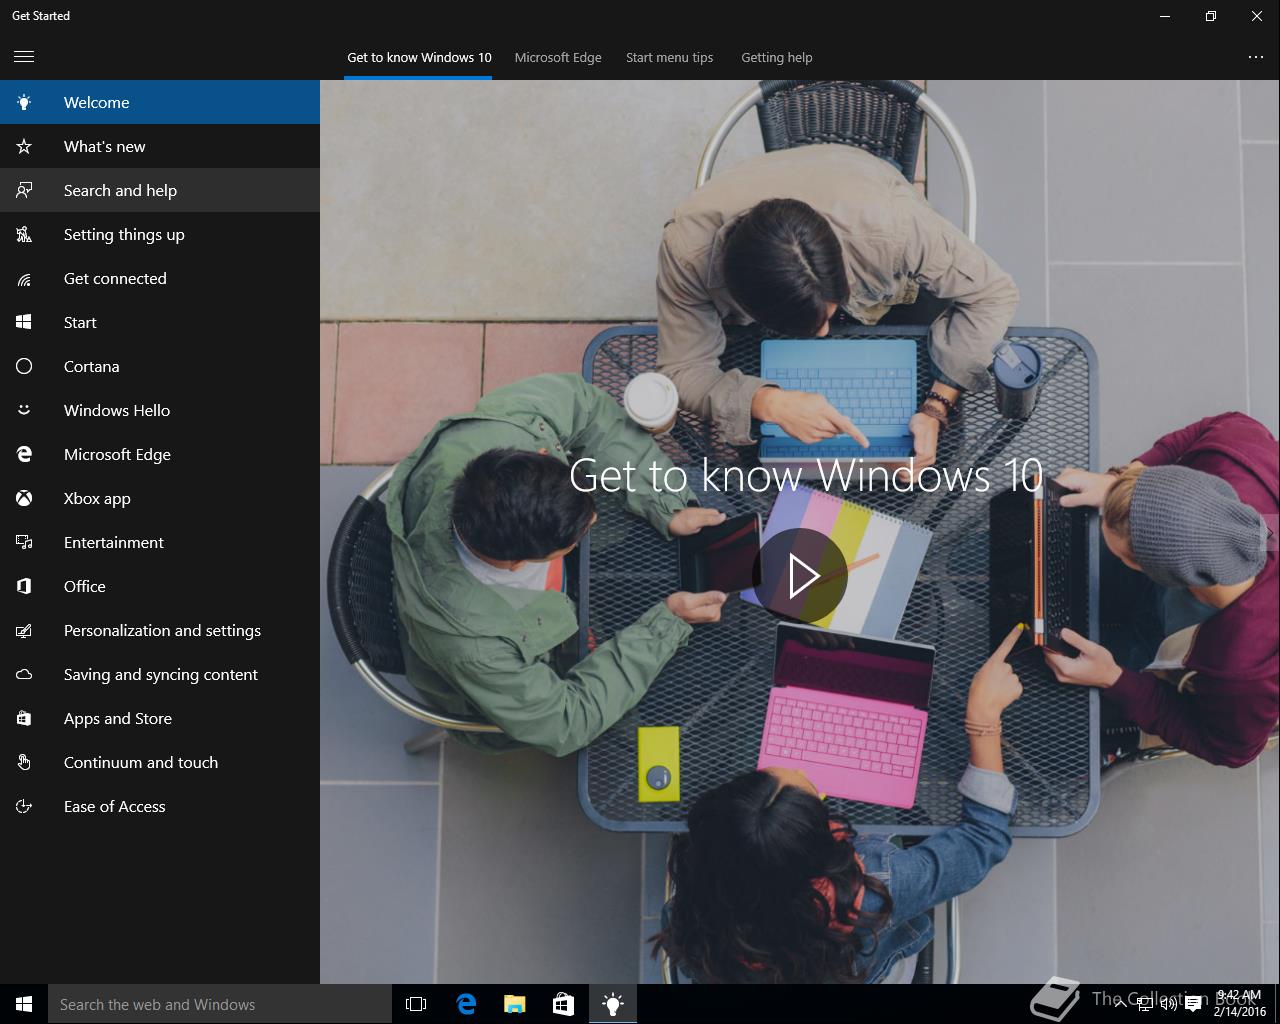The height and width of the screenshot is (1024, 1280).
Task: Show hidden system tray icons chevron
Action: (x=1120, y=1004)
